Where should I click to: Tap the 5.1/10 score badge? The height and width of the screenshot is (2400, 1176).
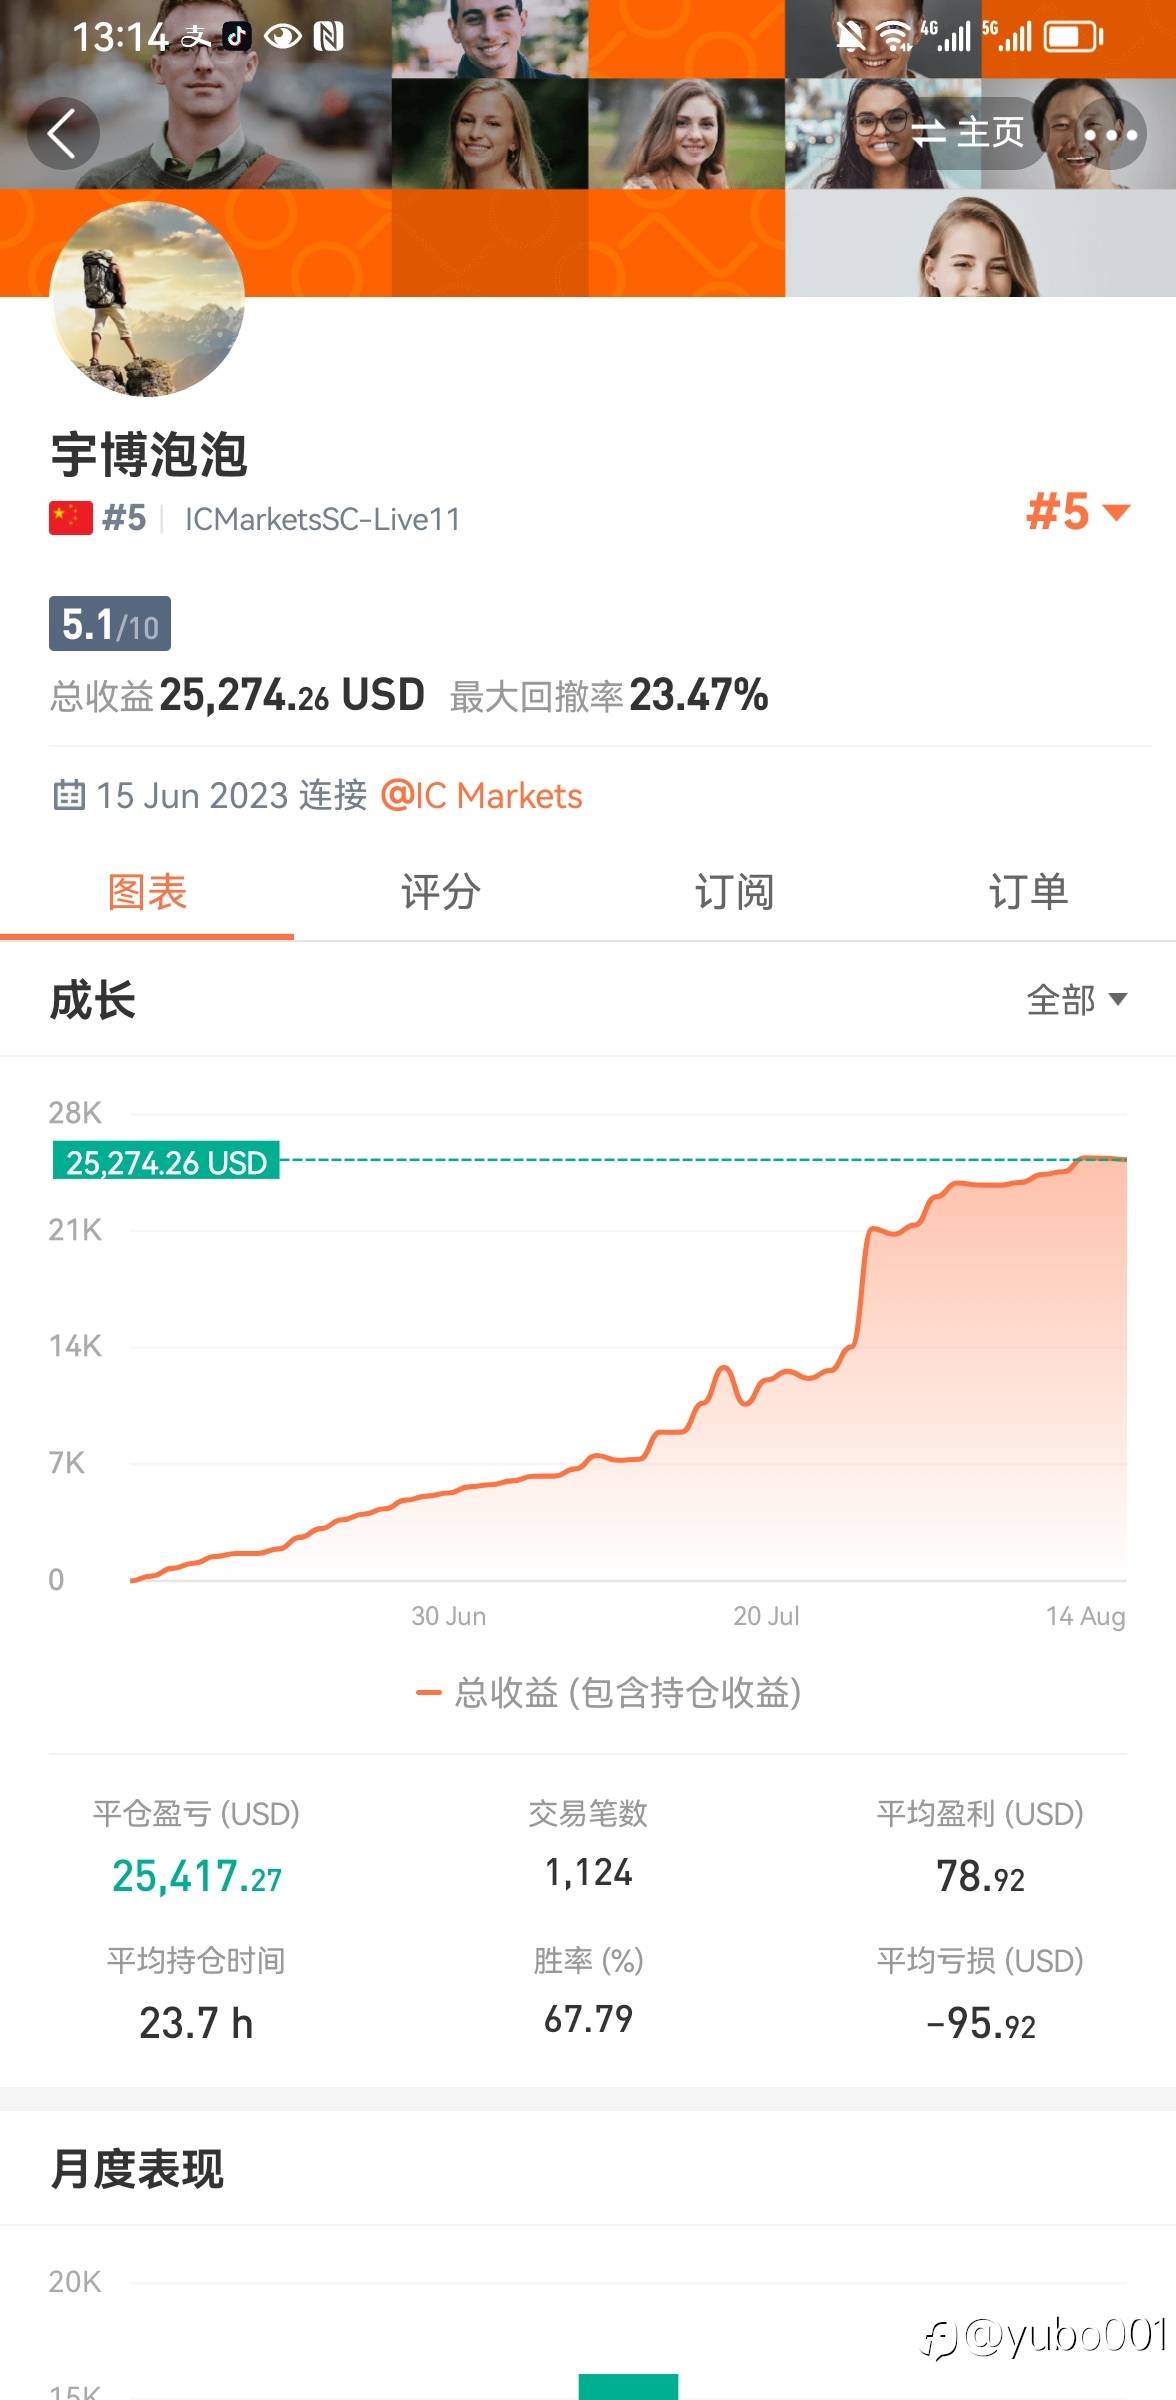click(x=110, y=624)
